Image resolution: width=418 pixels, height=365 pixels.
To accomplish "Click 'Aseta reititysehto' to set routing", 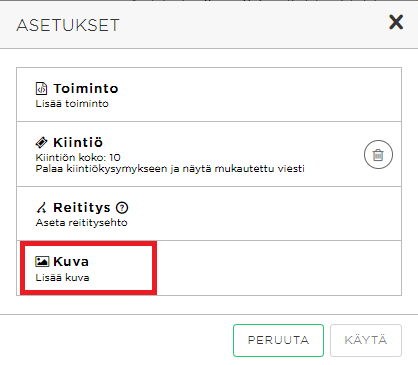I will (x=81, y=223).
